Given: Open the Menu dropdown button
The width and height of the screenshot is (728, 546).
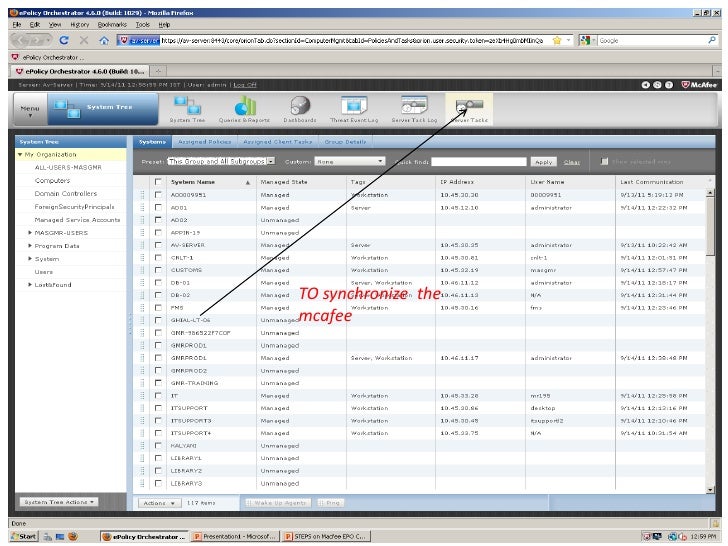Looking at the screenshot, I should [30, 110].
